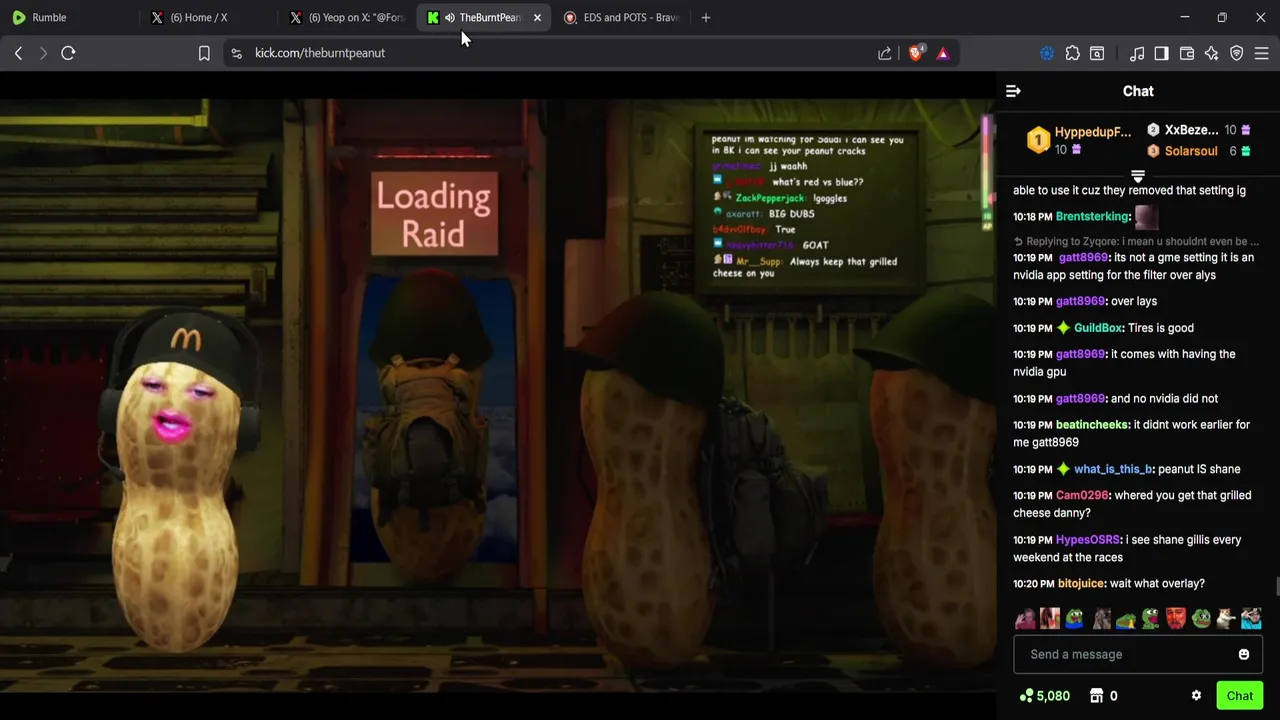Mute the TheBurntPeanut tab audio icon

click(x=450, y=17)
